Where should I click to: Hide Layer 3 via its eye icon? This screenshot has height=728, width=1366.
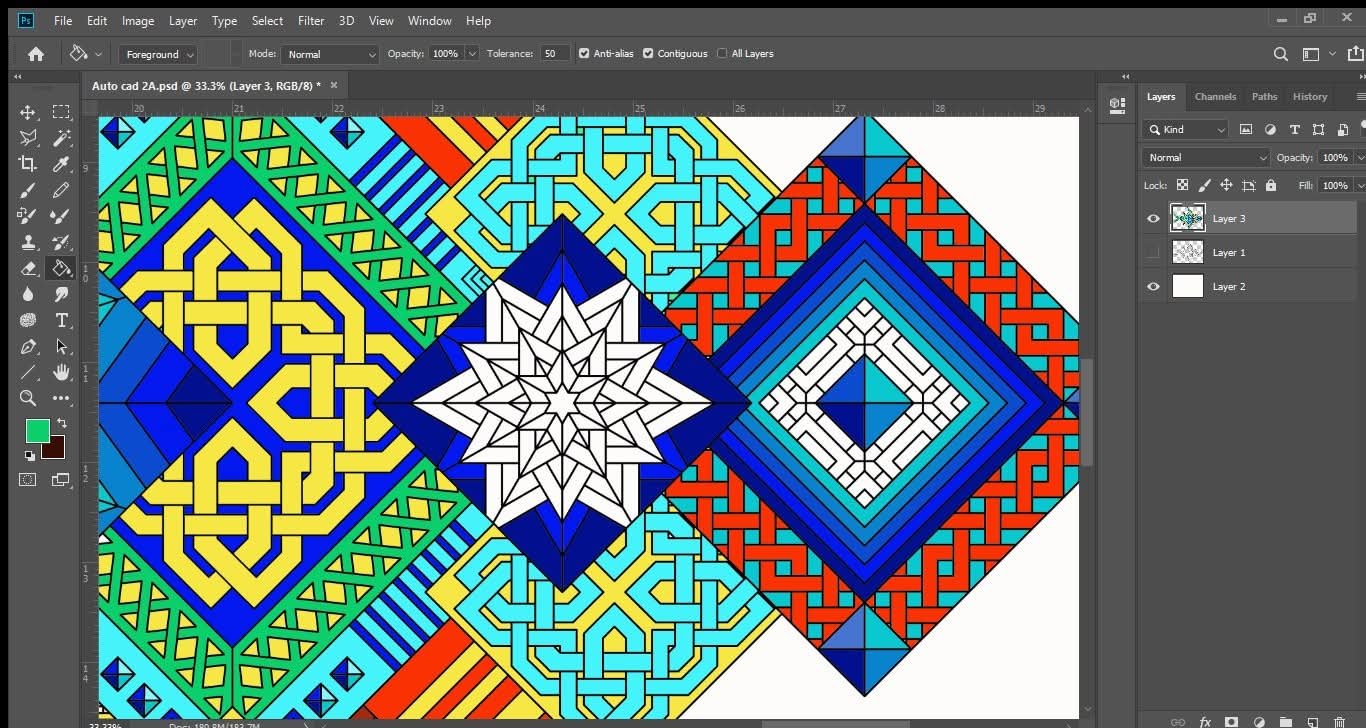tap(1153, 219)
